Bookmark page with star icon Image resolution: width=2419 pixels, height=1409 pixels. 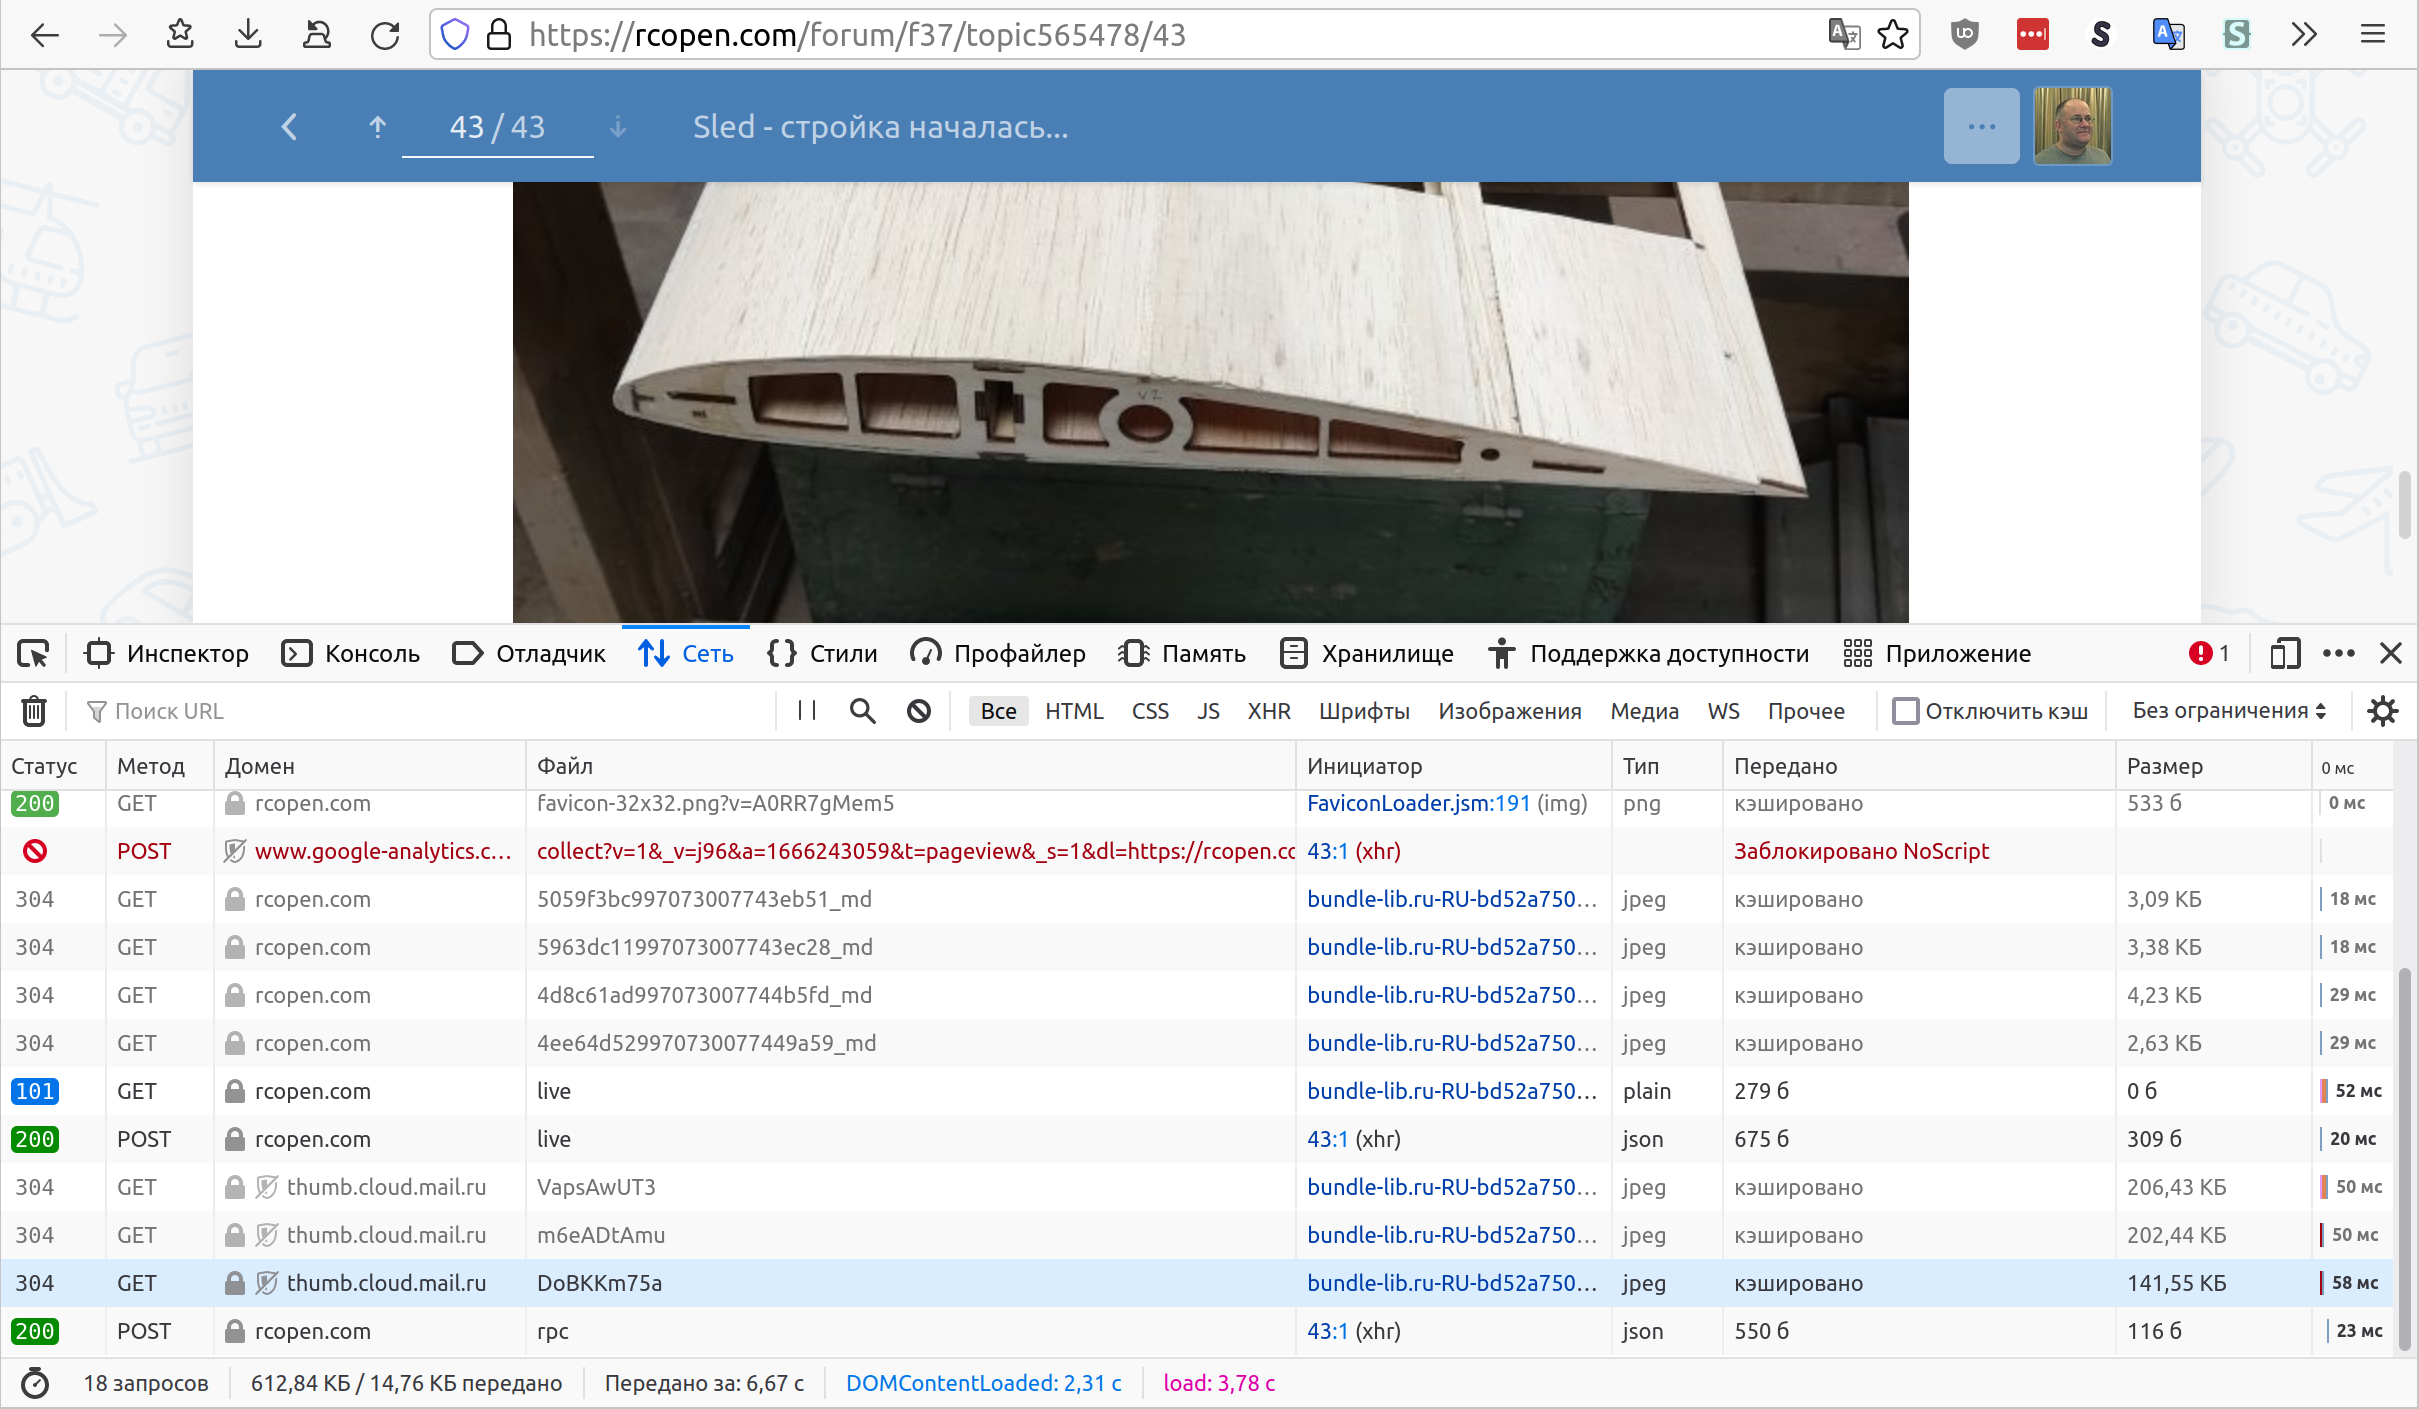coord(1893,35)
